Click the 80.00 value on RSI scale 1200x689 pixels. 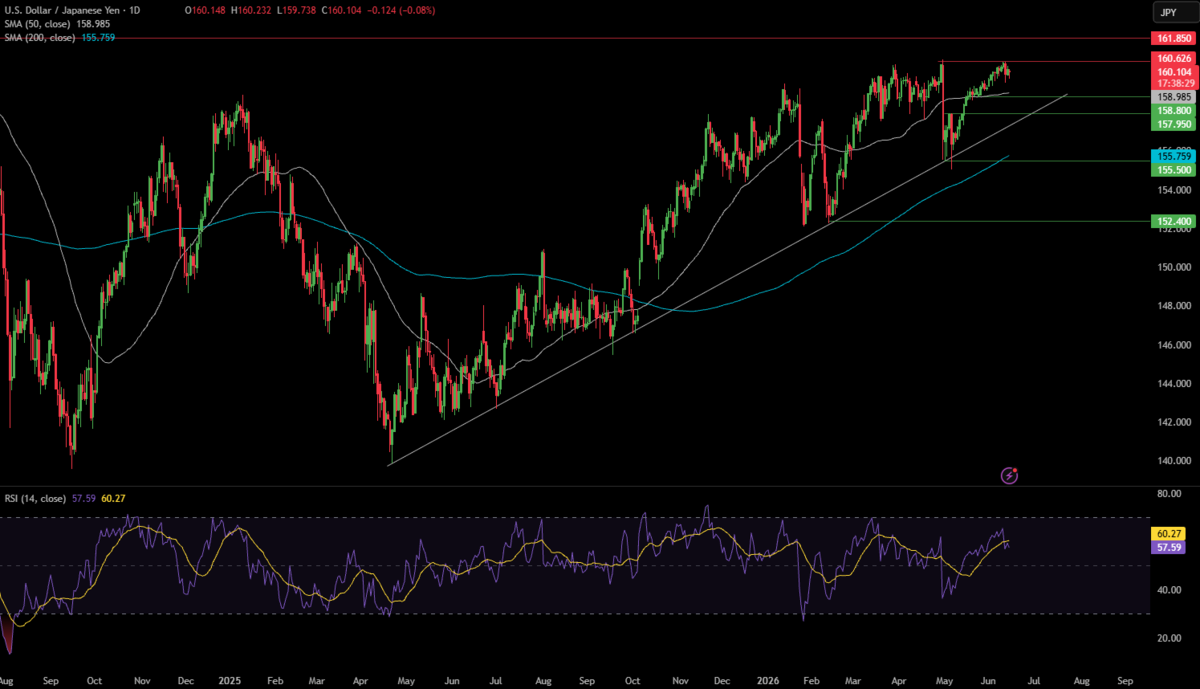(1168, 494)
